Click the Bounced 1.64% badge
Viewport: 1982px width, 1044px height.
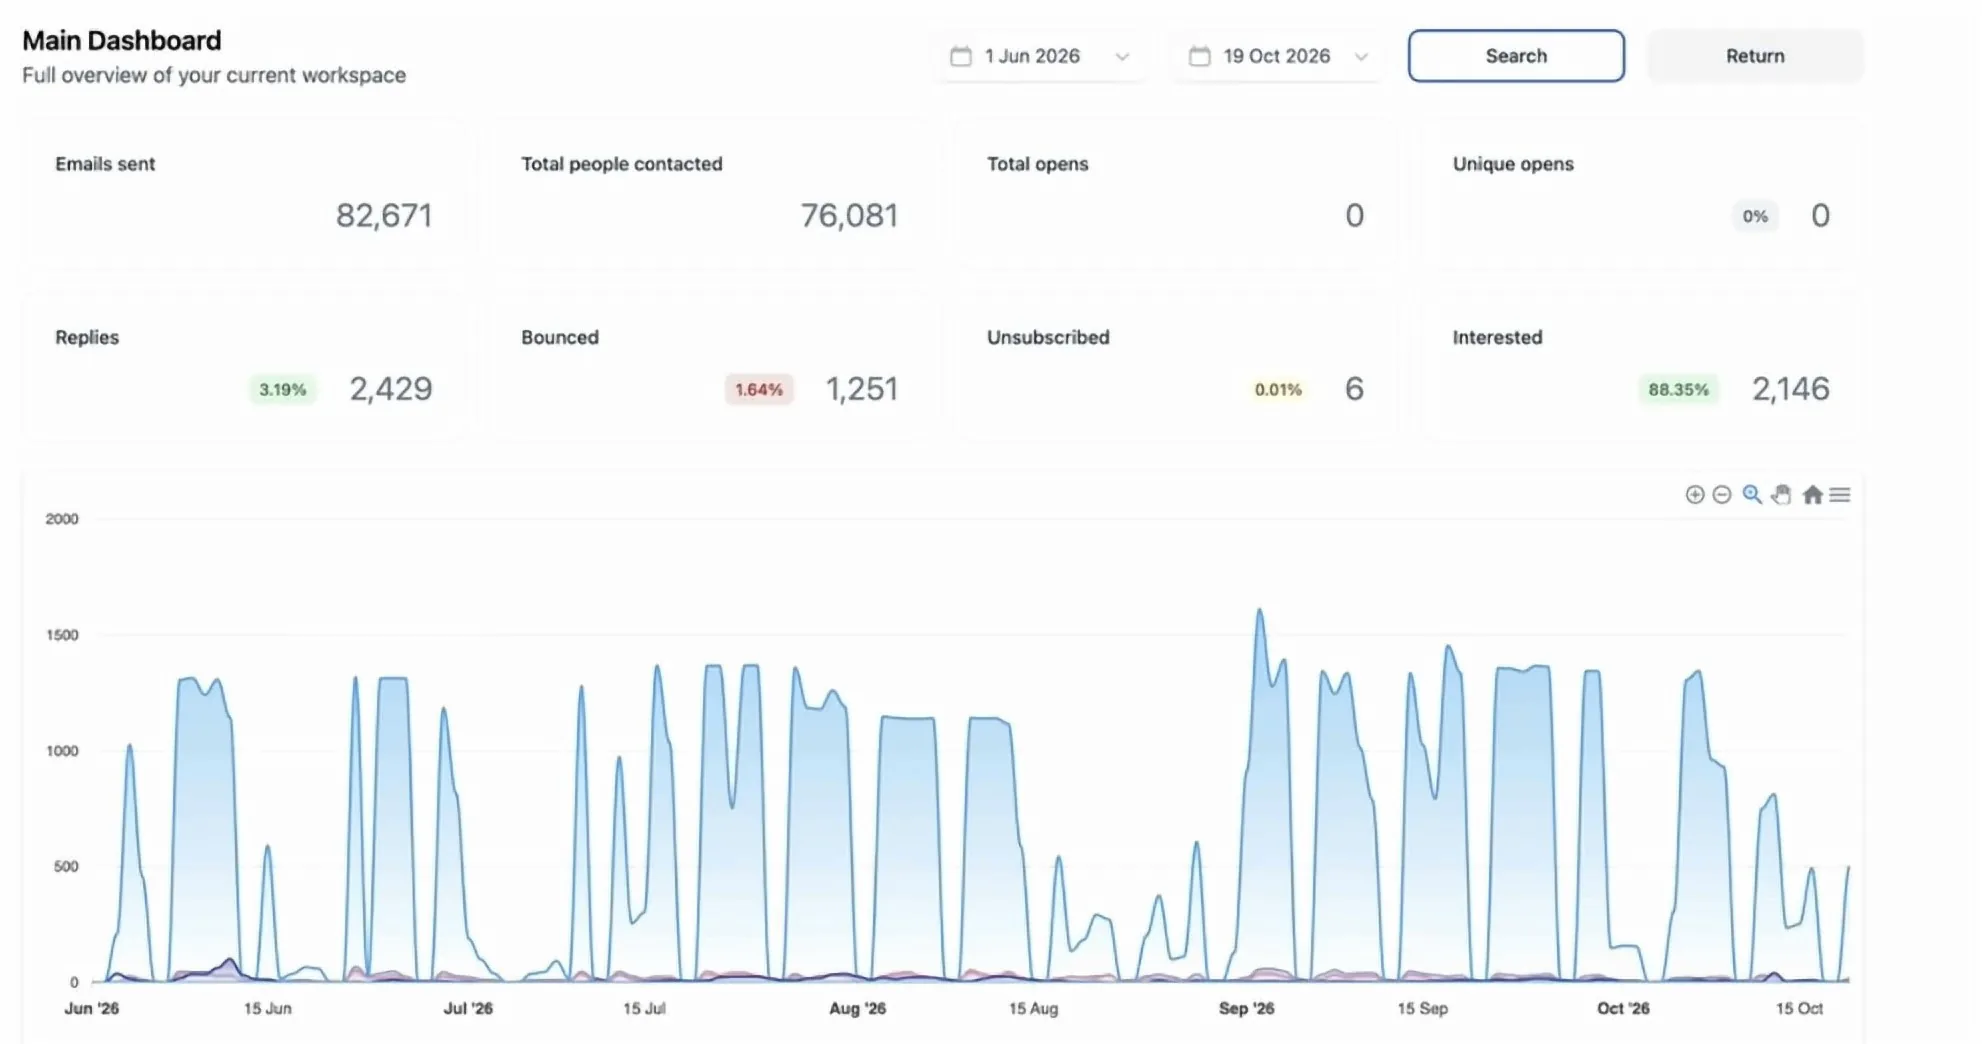click(x=759, y=389)
